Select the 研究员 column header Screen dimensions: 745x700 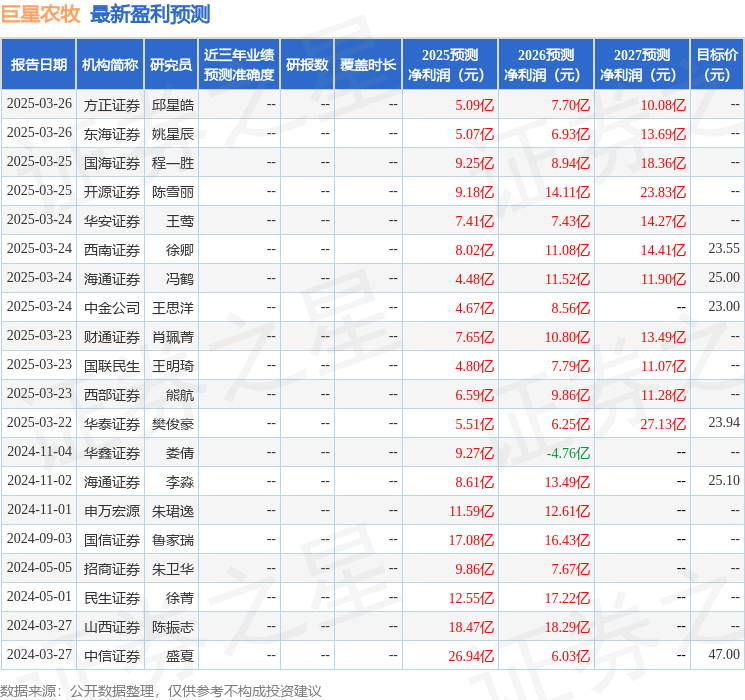click(170, 64)
